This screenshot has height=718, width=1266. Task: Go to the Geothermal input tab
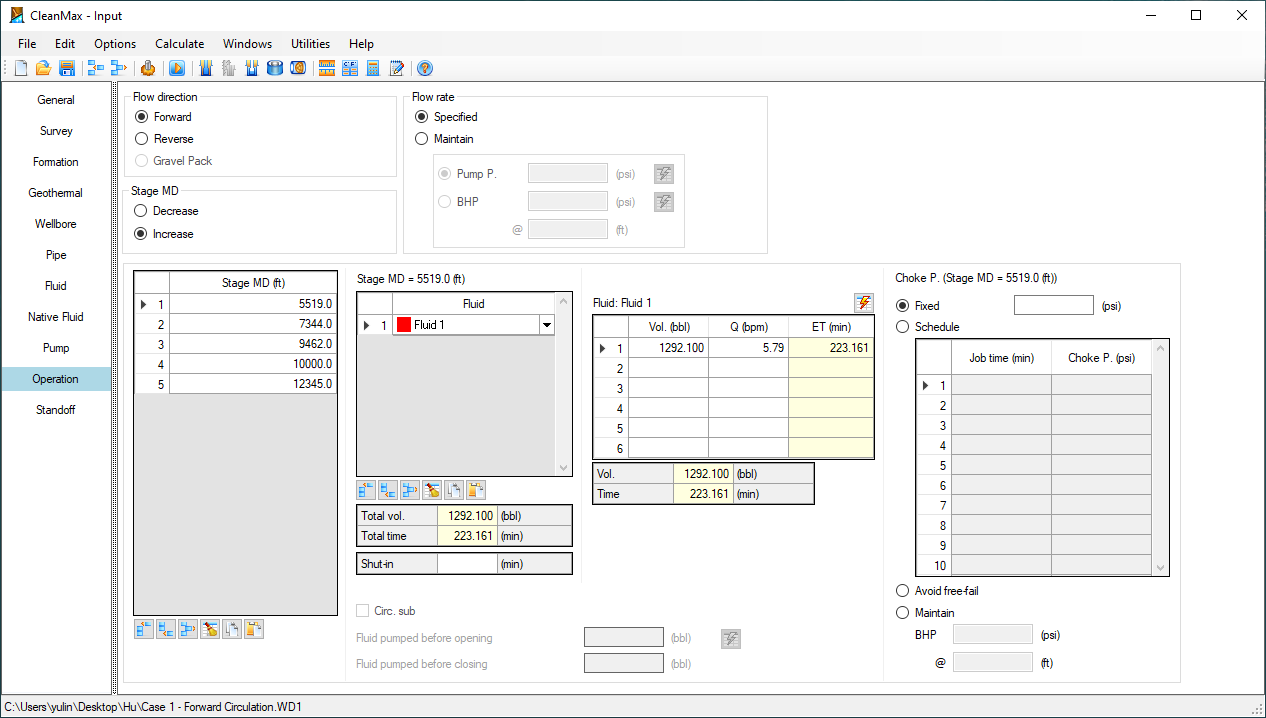(56, 193)
